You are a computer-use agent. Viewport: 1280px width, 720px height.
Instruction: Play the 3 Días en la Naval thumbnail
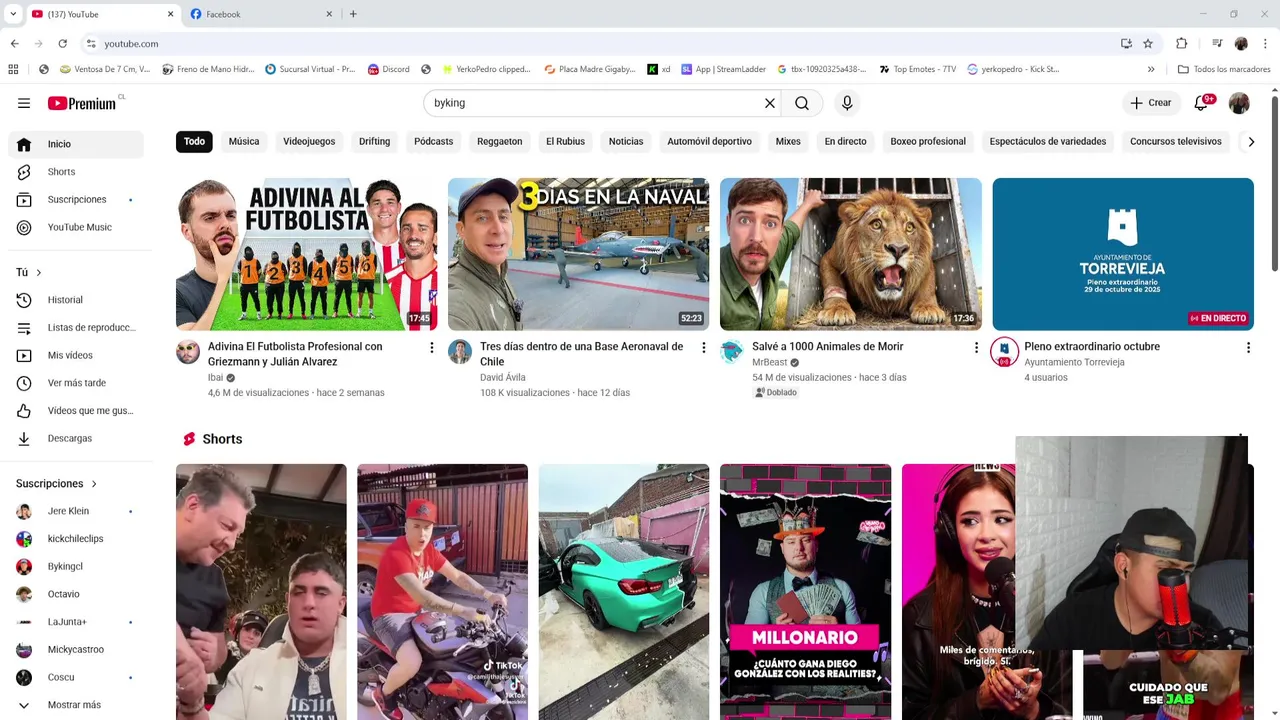[579, 254]
